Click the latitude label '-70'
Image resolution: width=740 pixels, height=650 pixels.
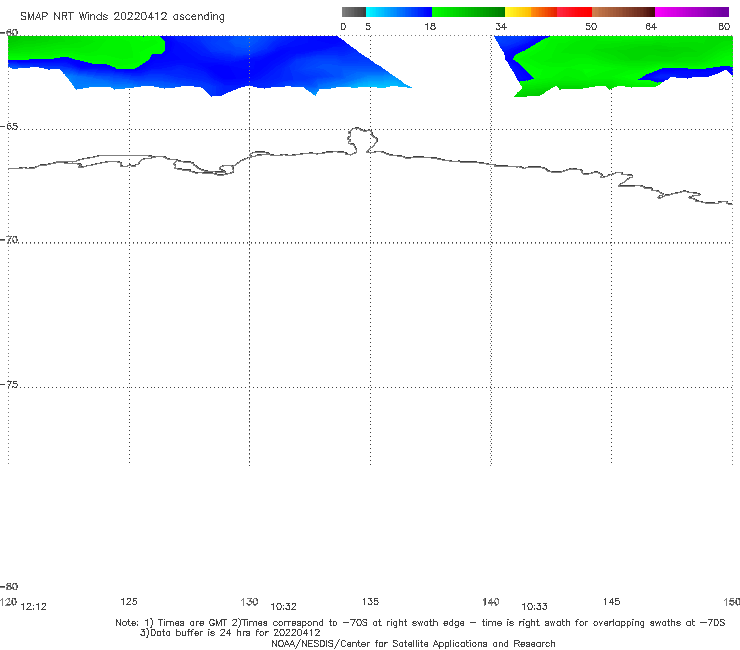click(9, 240)
